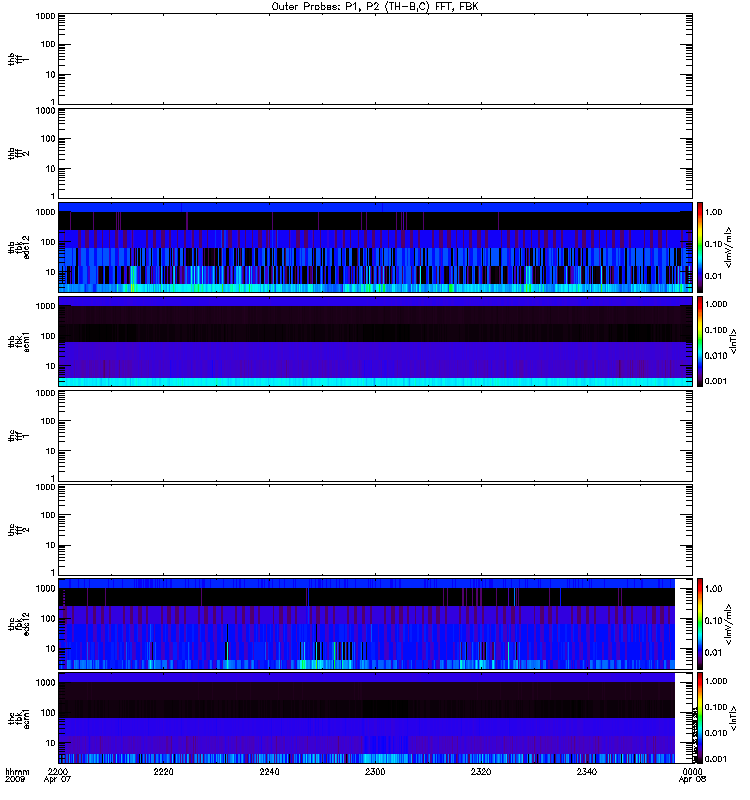Click inside the thb fbk edc12 spectrogram
This screenshot has width=750, height=800.
tap(375, 247)
